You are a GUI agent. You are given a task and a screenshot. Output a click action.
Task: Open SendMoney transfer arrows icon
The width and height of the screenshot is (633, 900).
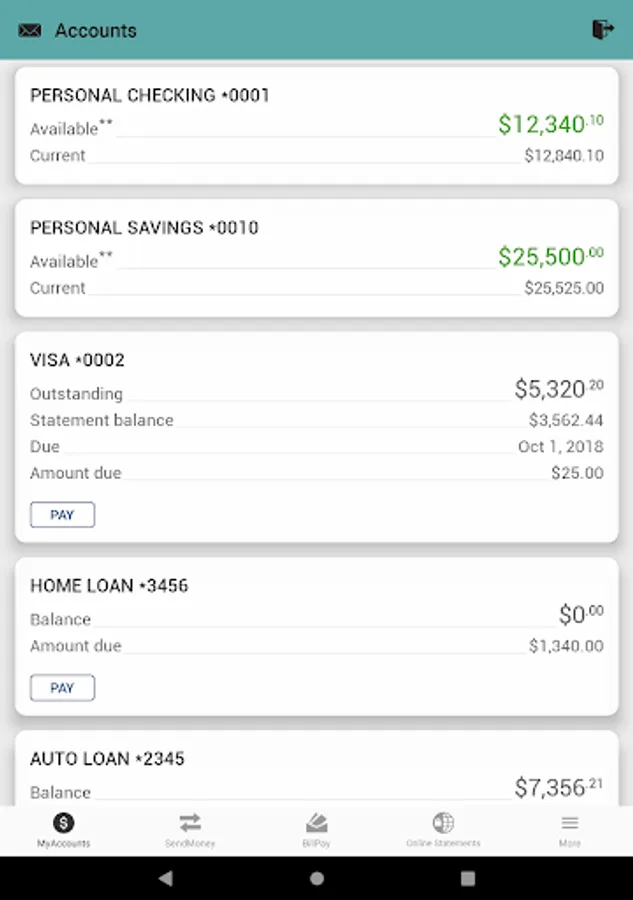point(190,823)
